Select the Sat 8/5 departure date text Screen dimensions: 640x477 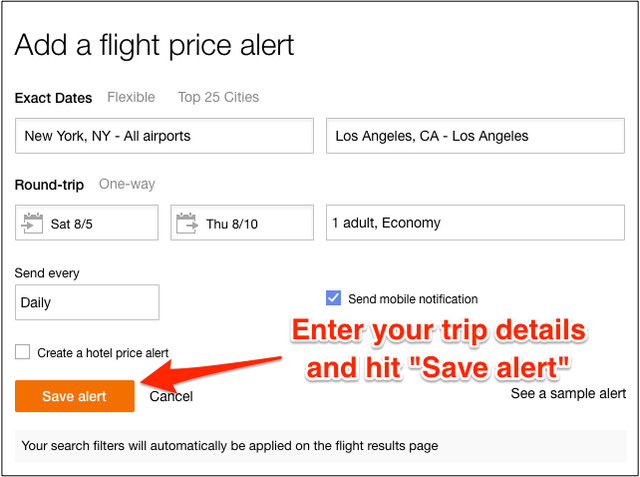[x=70, y=224]
